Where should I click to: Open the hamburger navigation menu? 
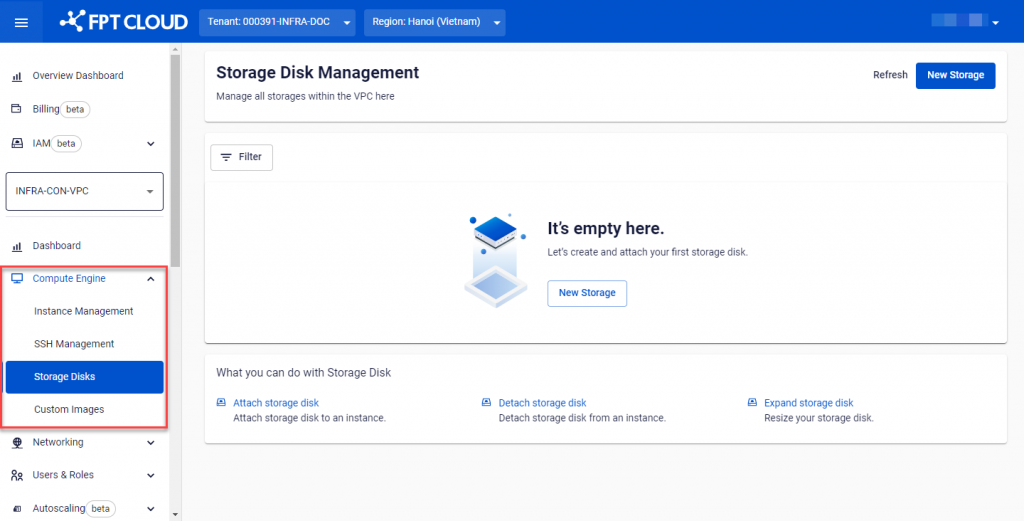pos(21,22)
